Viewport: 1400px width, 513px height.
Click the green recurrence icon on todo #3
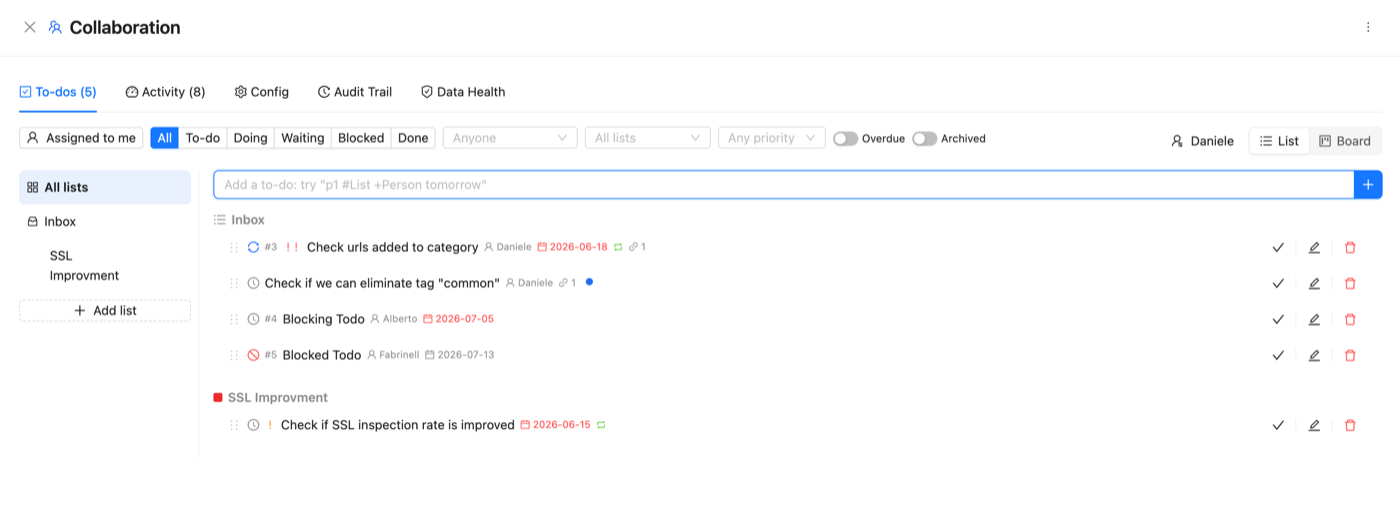[x=618, y=247]
